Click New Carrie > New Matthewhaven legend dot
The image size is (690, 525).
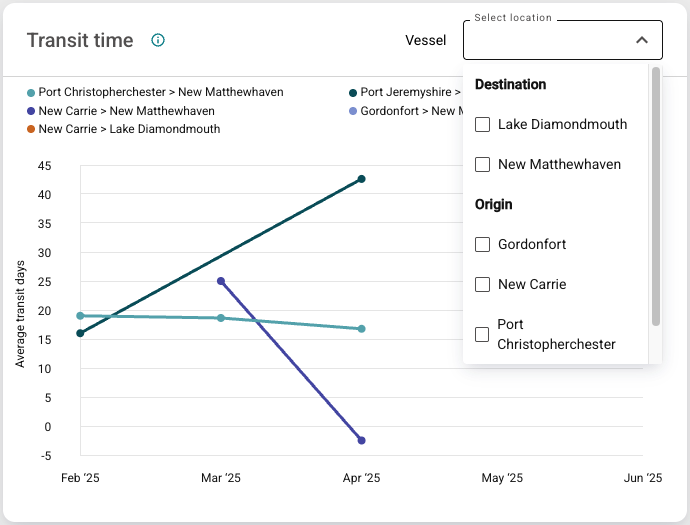[31, 111]
